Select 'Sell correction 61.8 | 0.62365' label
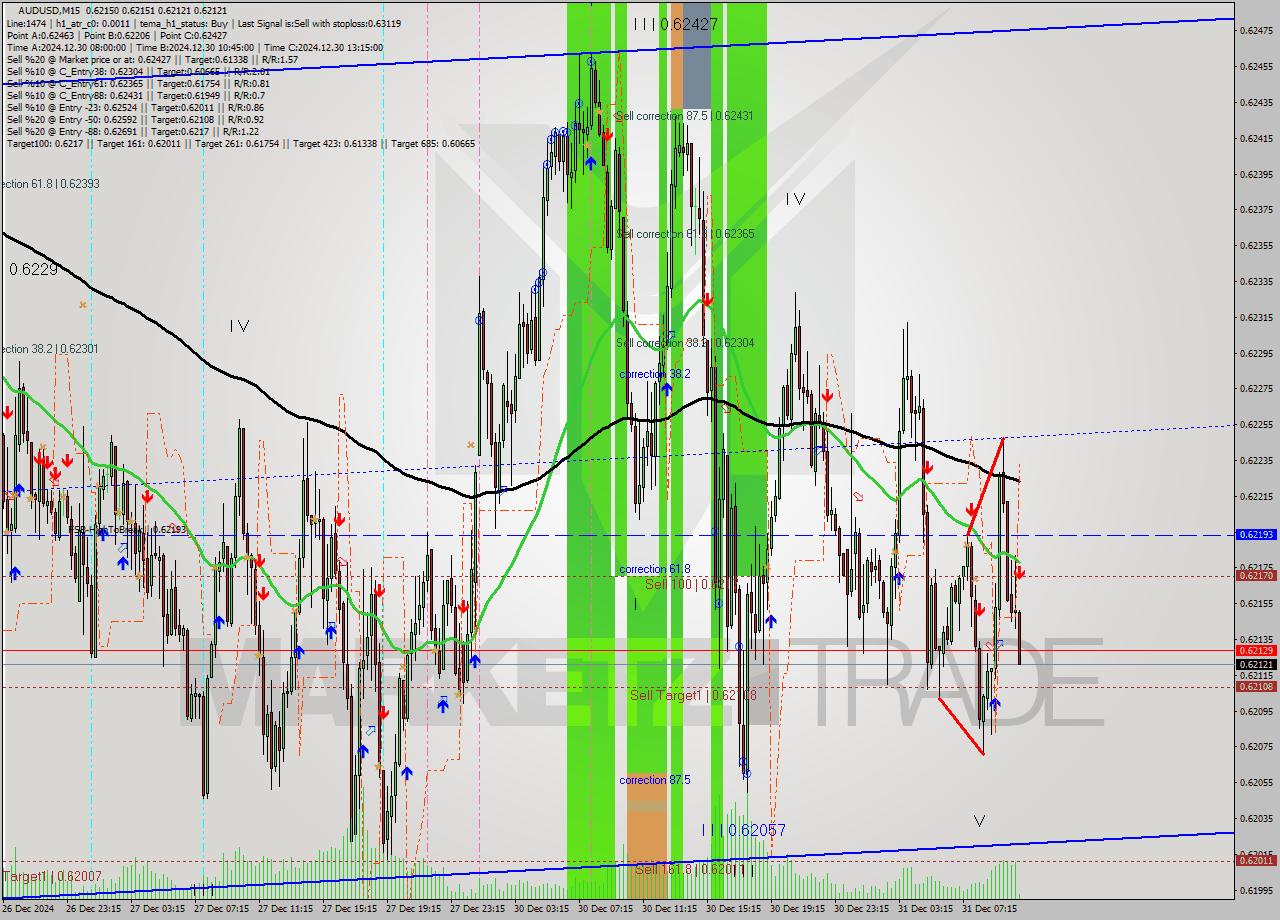This screenshot has width=1280, height=920. tap(686, 233)
